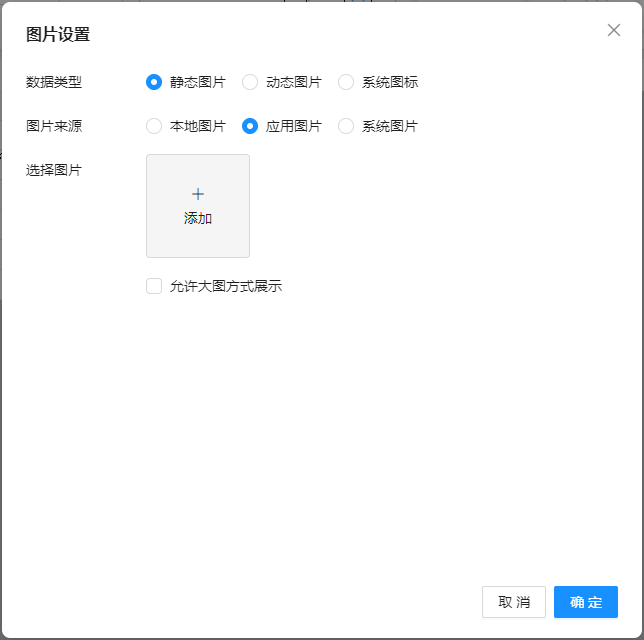Click the plus icon in the add tile
Viewport: 644px width, 640px height.
(x=198, y=194)
